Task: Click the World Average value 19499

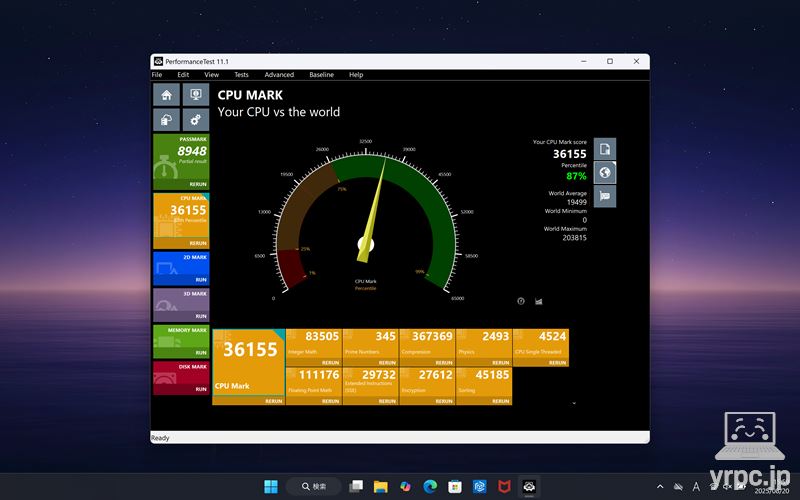Action: [577, 202]
